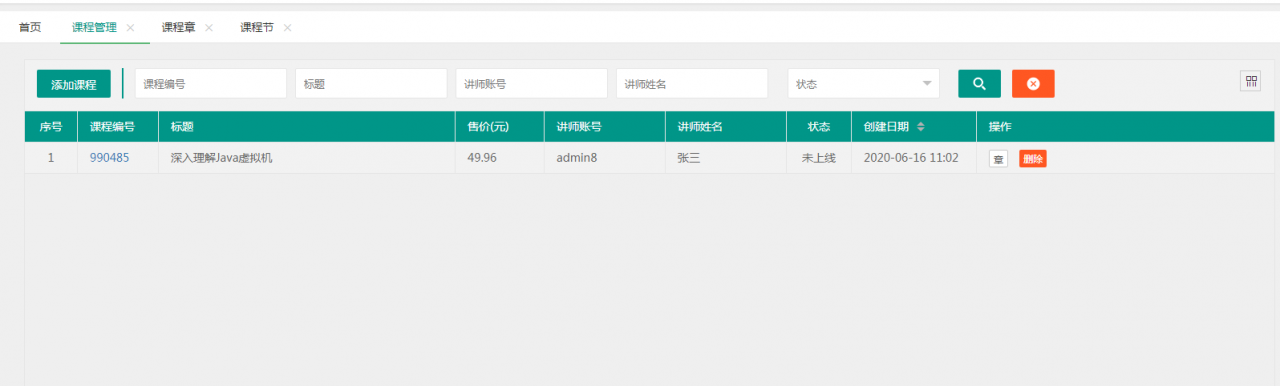The height and width of the screenshot is (386, 1280).
Task: Focus the 课程编号 search field
Action: (211, 84)
